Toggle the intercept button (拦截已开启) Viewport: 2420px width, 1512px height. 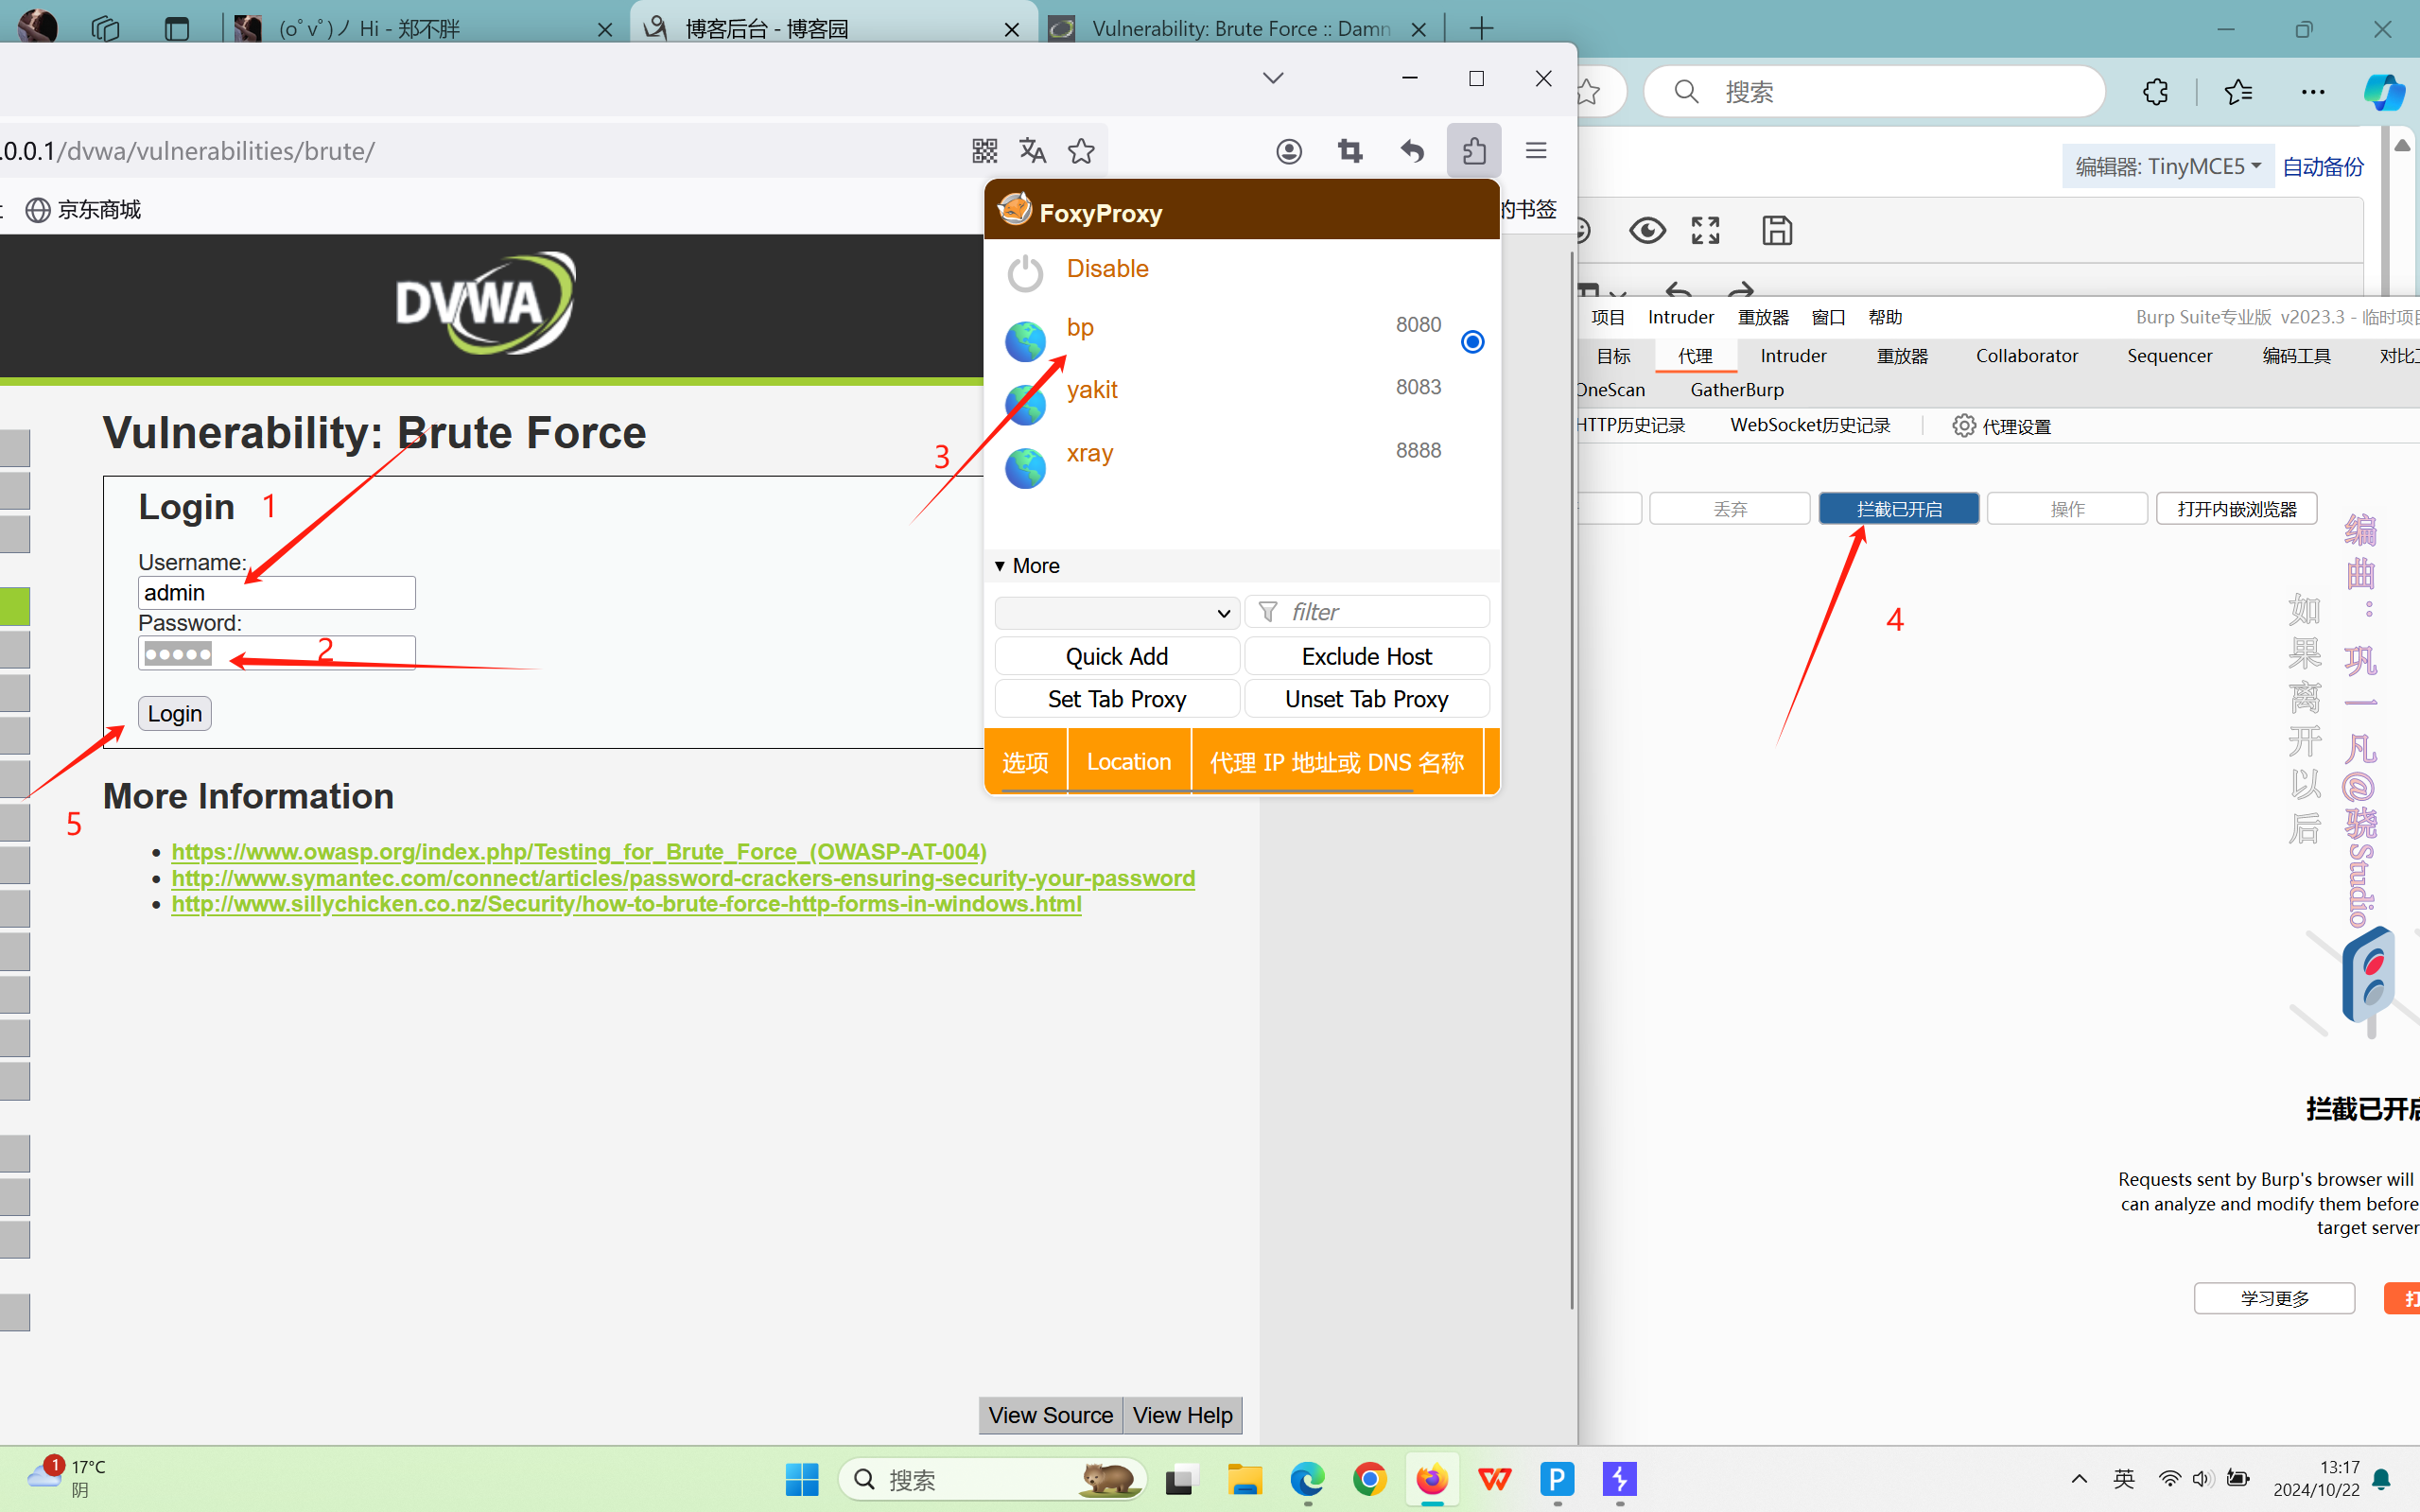[x=1898, y=509]
